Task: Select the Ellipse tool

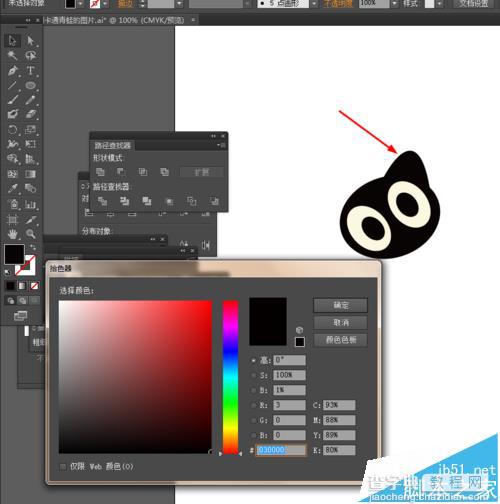Action: pos(31,85)
